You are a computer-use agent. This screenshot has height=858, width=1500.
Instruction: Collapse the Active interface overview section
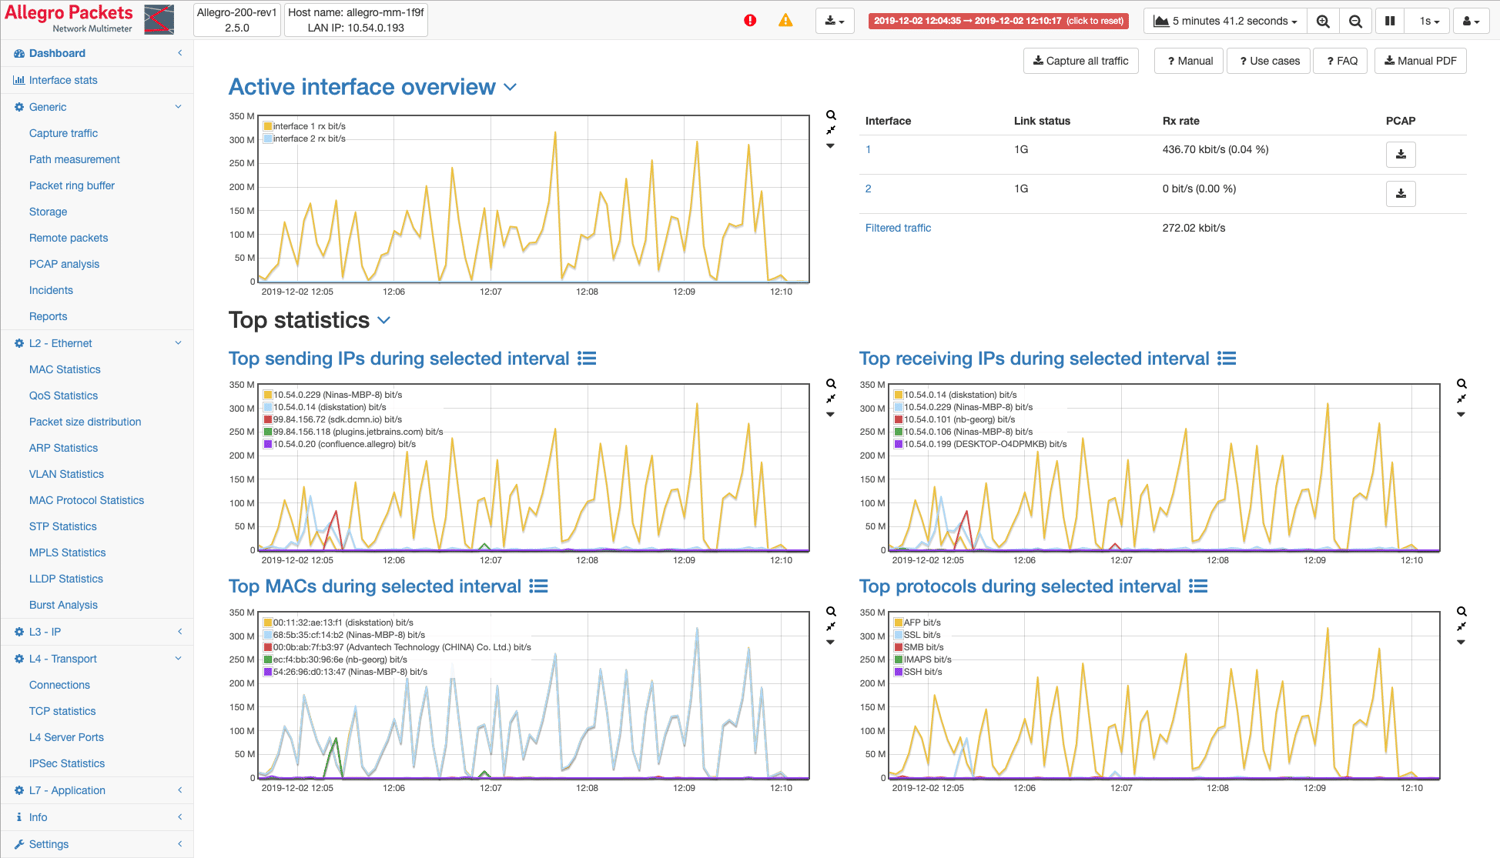click(x=510, y=87)
